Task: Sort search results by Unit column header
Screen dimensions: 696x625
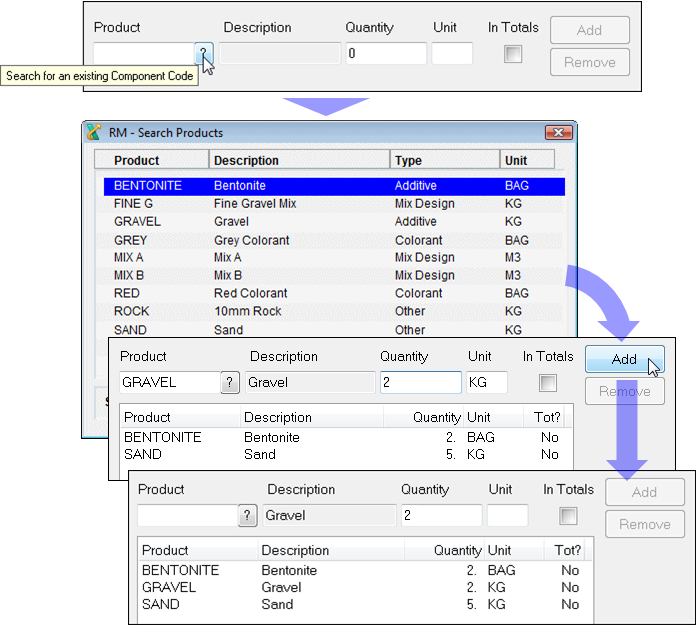Action: point(527,160)
